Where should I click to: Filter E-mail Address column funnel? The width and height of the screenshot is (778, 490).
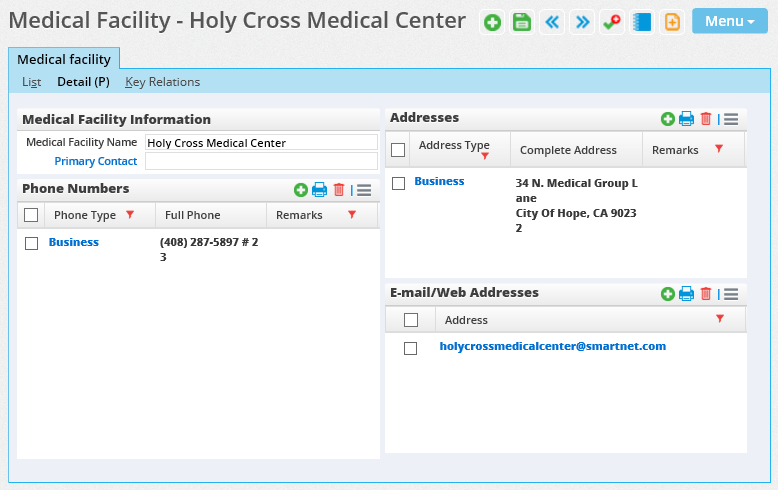pos(720,318)
